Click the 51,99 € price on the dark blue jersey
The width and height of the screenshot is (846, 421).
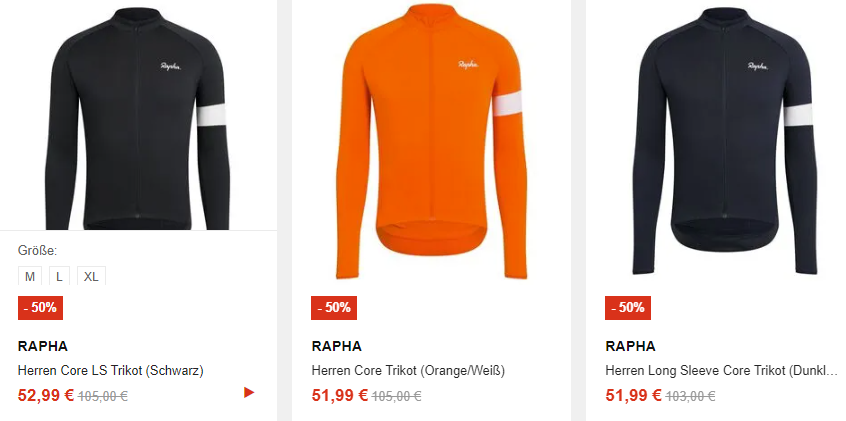pos(633,396)
